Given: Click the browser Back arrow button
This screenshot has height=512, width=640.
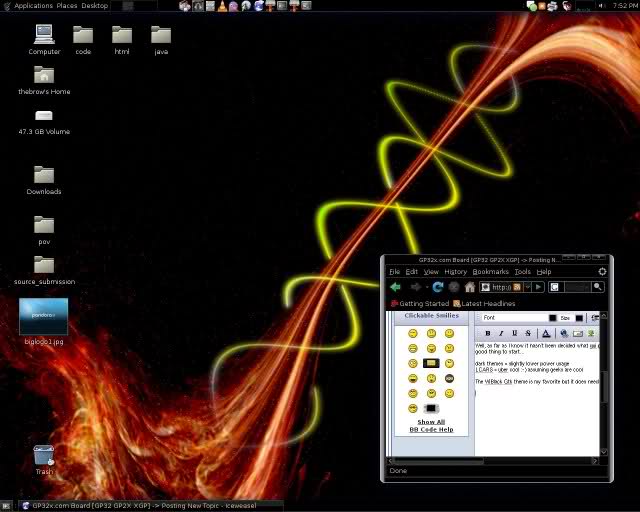Looking at the screenshot, I should (396, 287).
